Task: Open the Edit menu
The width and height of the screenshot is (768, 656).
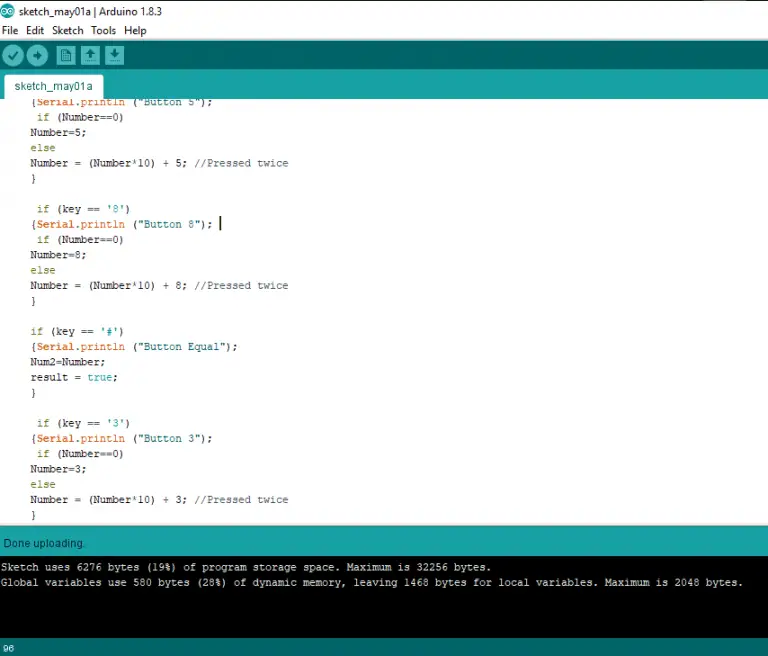Action: point(35,30)
